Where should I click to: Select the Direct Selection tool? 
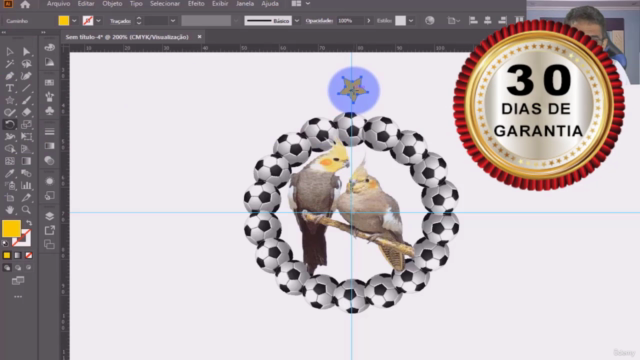point(26,52)
